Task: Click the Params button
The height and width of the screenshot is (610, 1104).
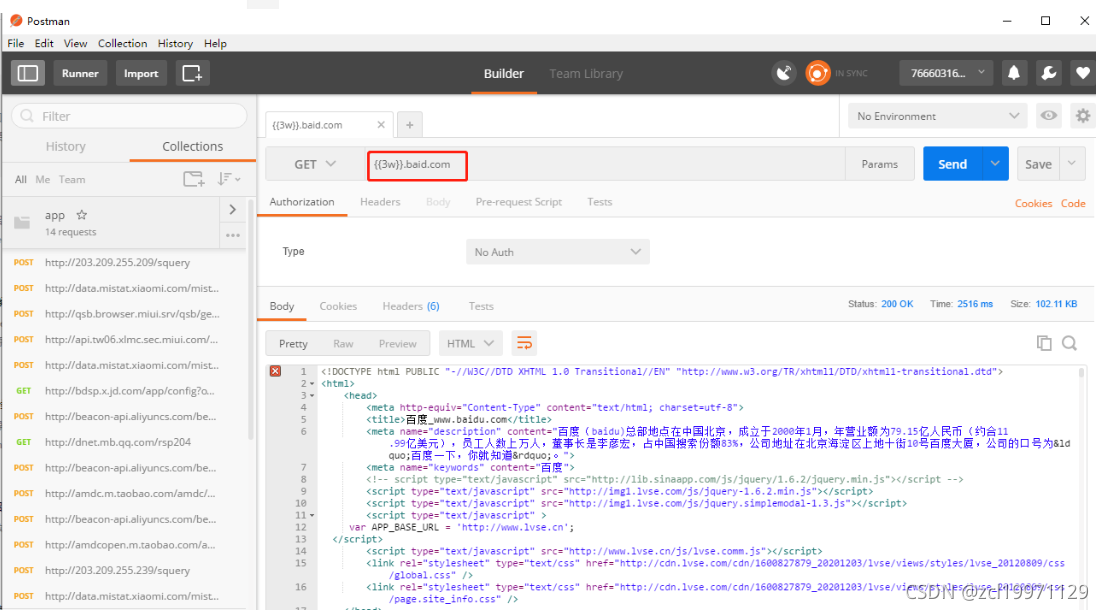Action: (879, 163)
